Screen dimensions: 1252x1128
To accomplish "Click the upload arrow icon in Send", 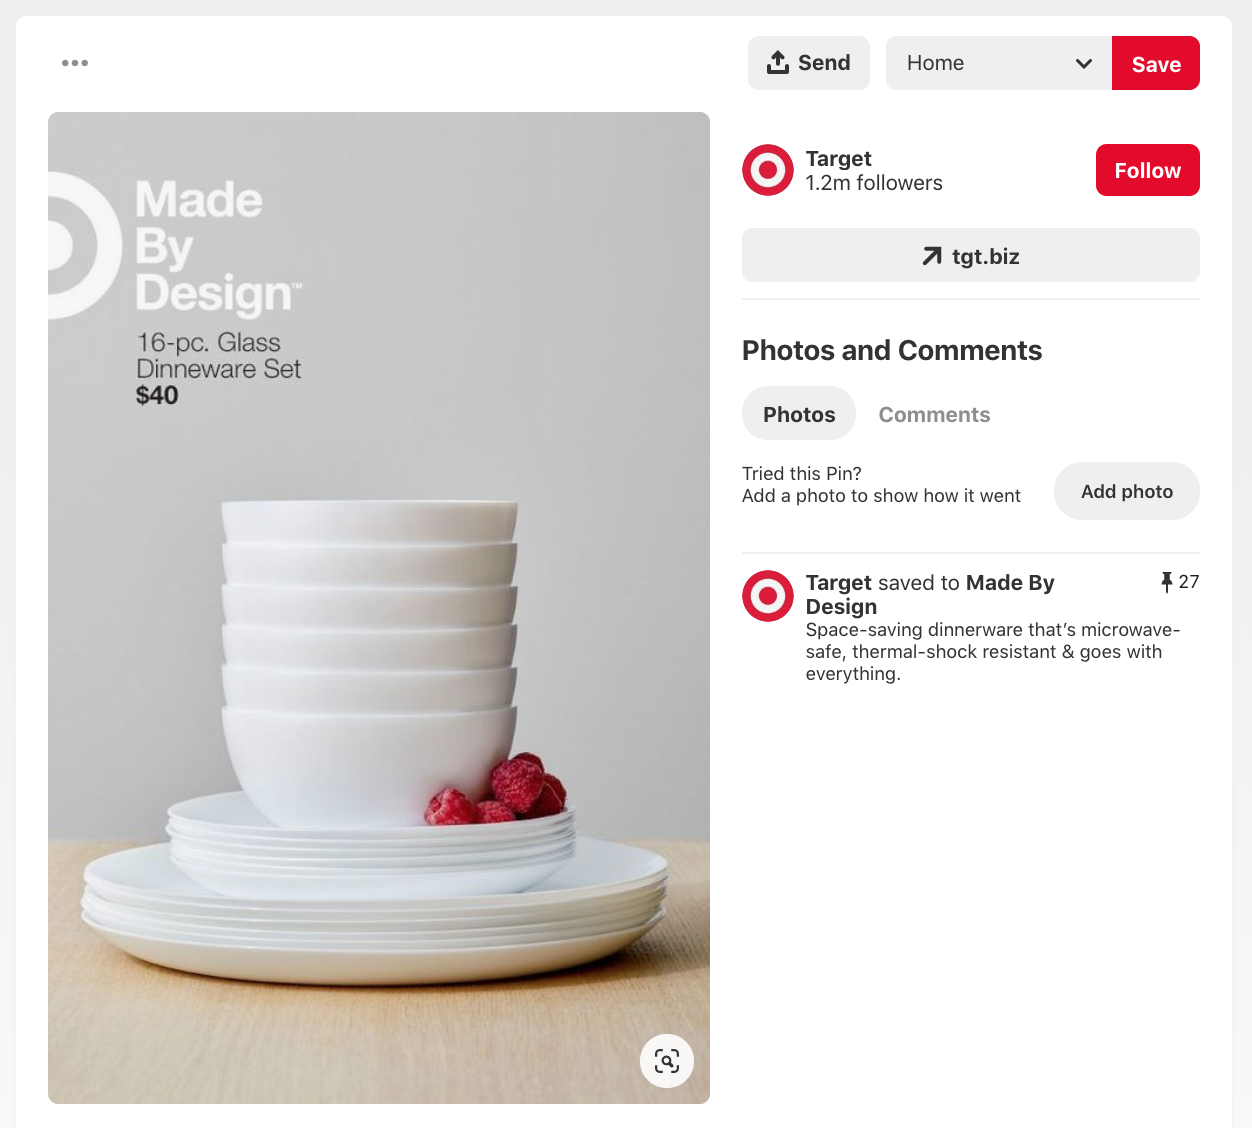I will coord(778,63).
